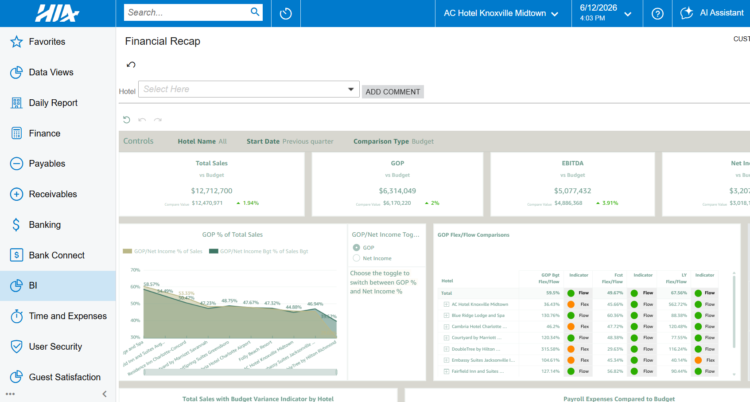Screen dimensions: 750x402
Task: Select the GOP radio option
Action: coord(356,247)
